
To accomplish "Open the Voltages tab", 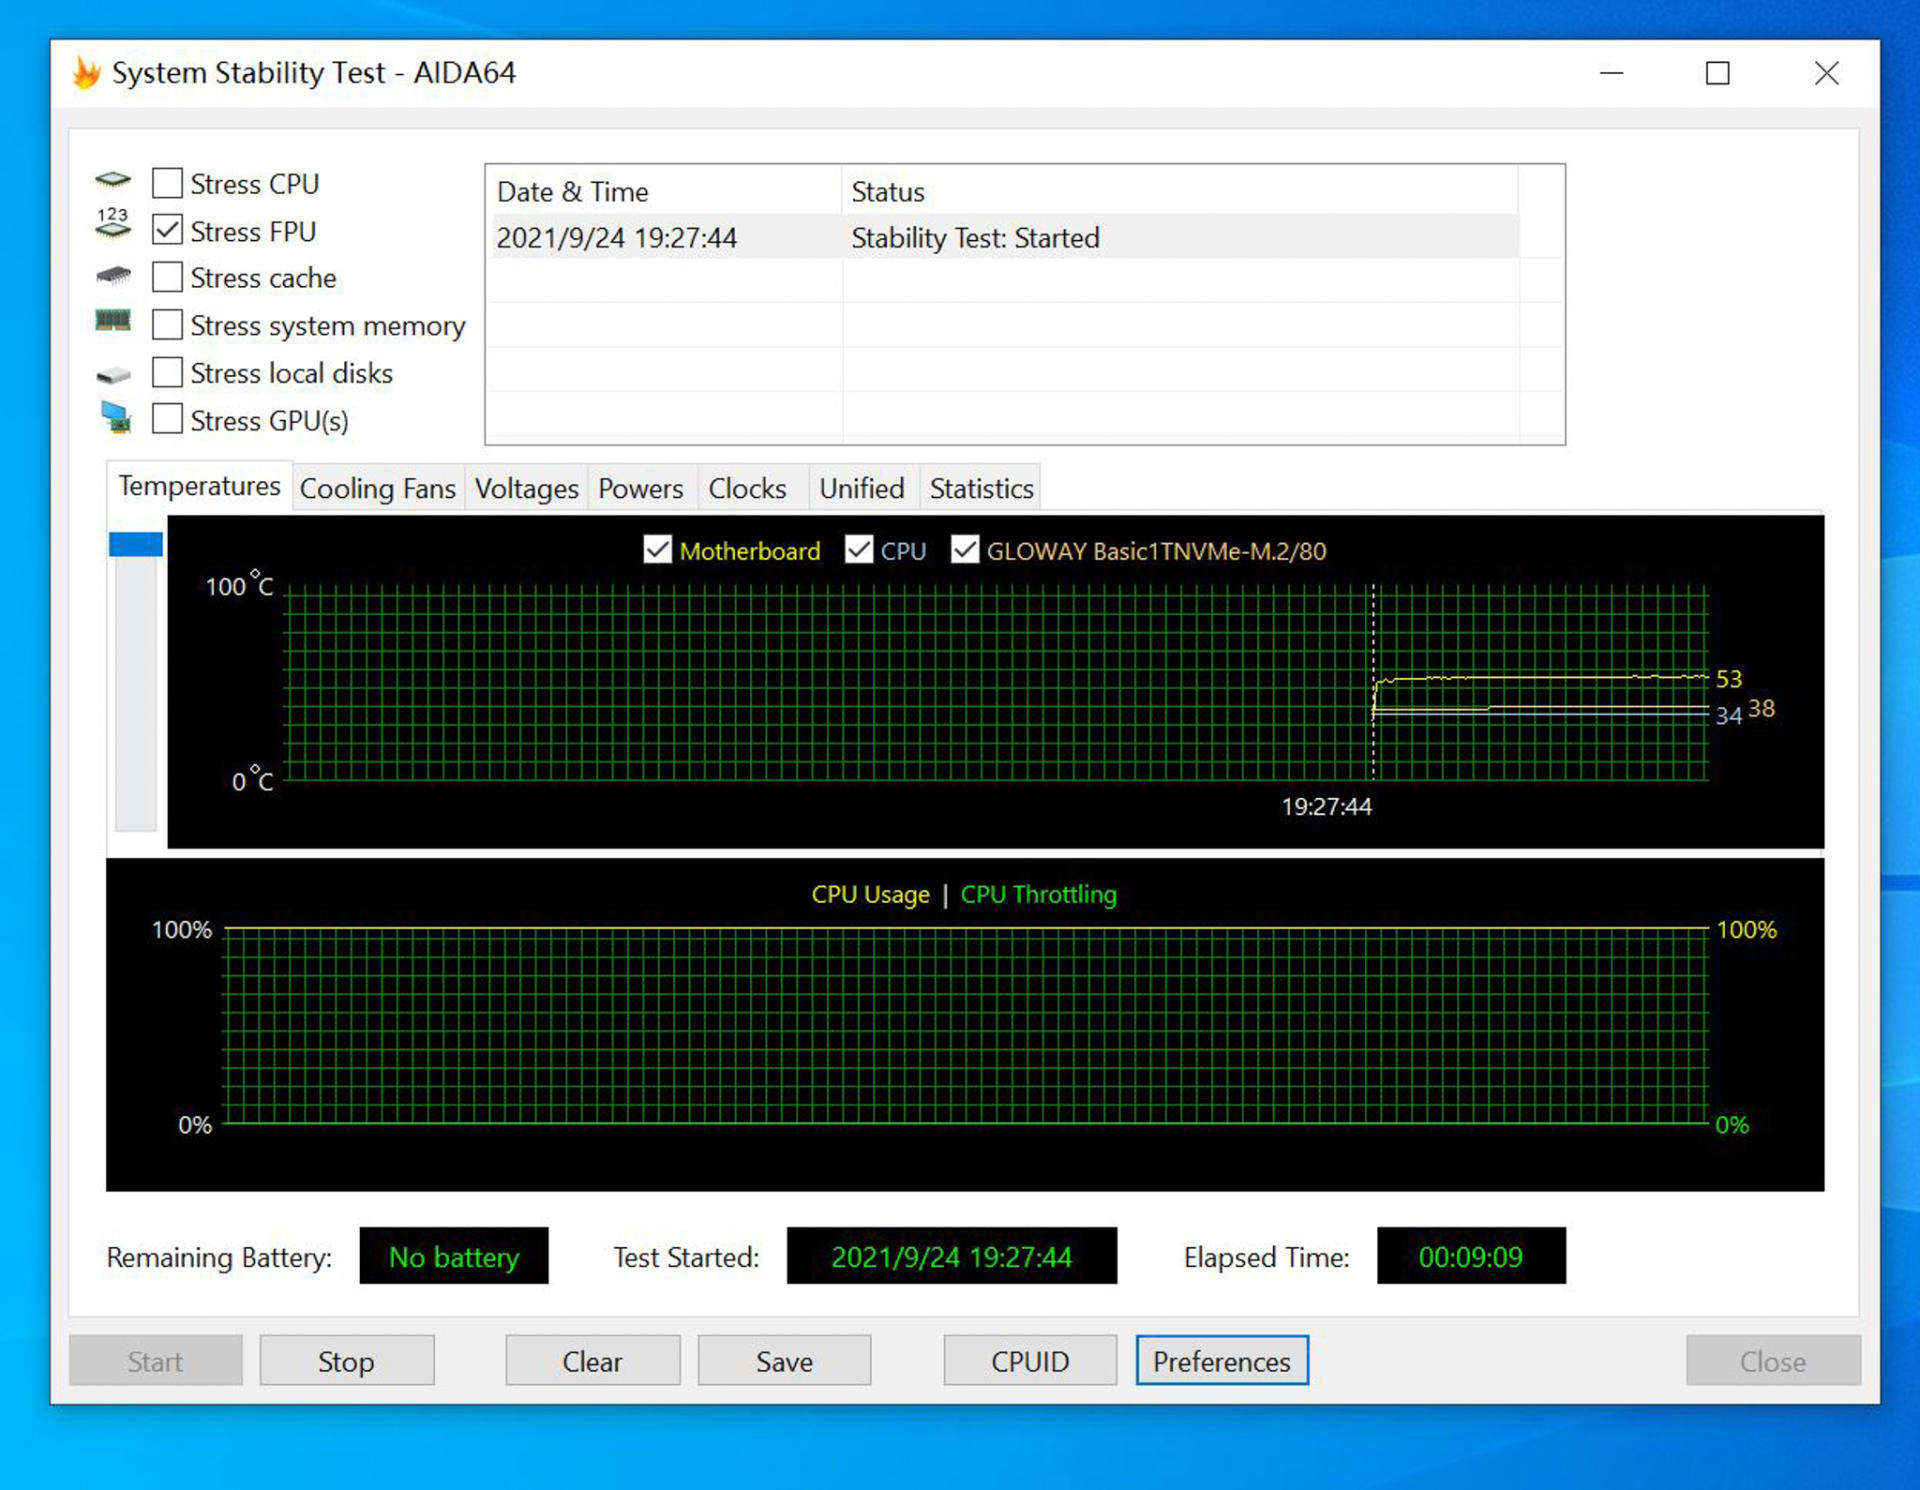I will [526, 488].
